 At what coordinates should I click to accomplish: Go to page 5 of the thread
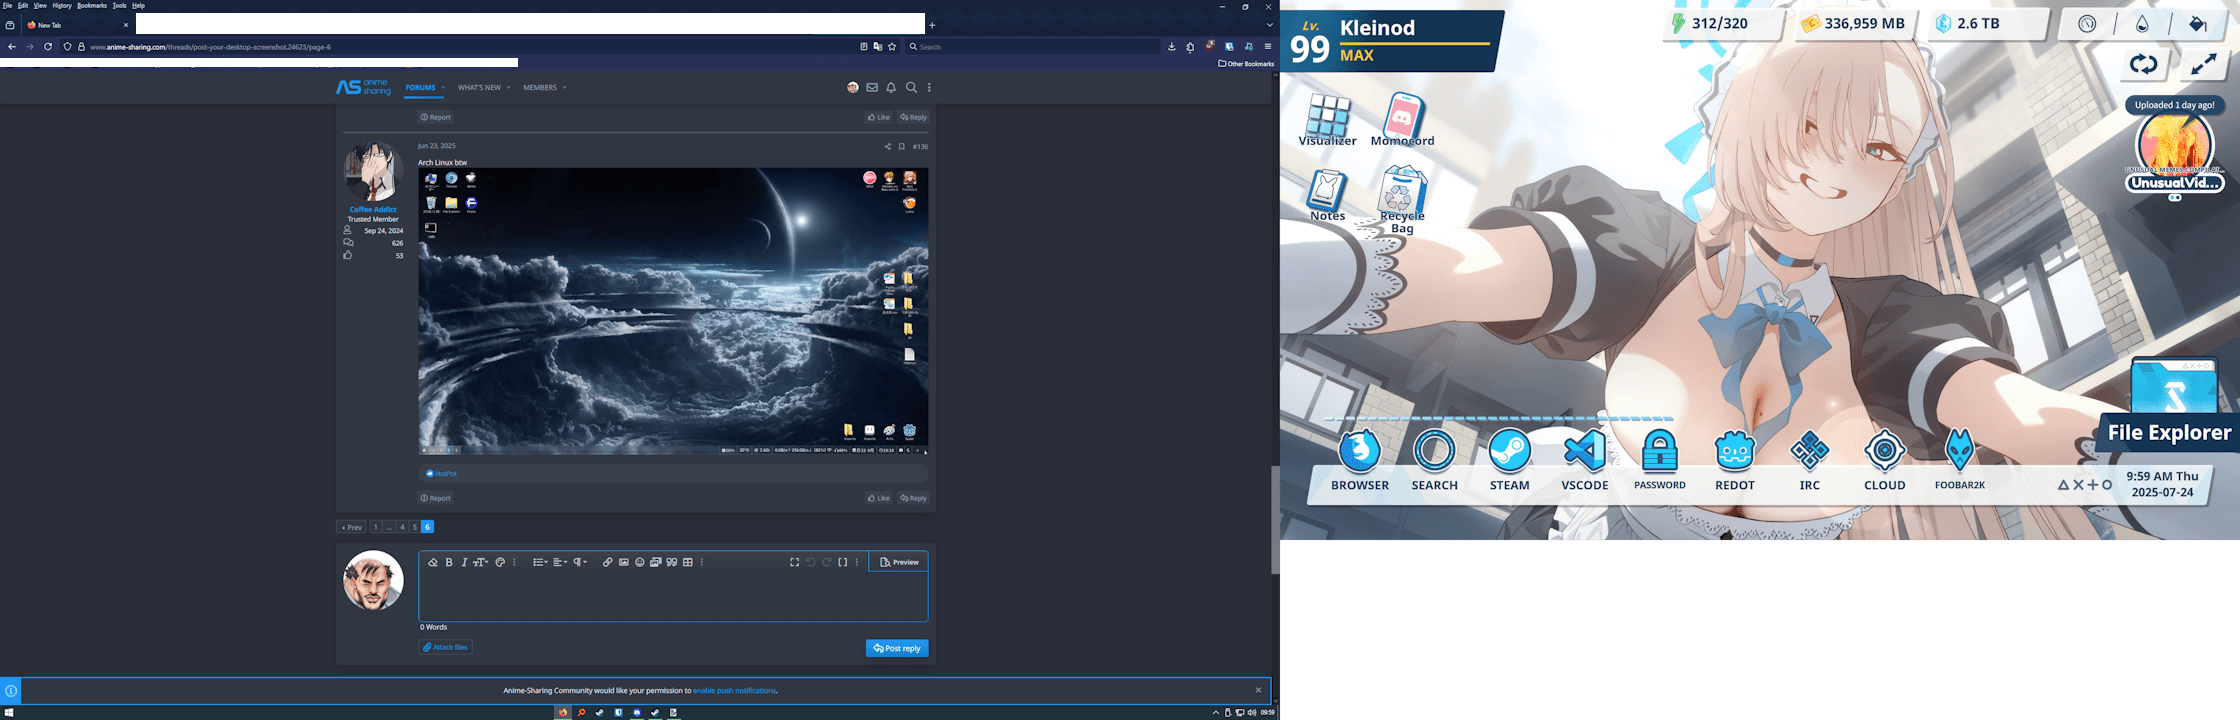(414, 527)
